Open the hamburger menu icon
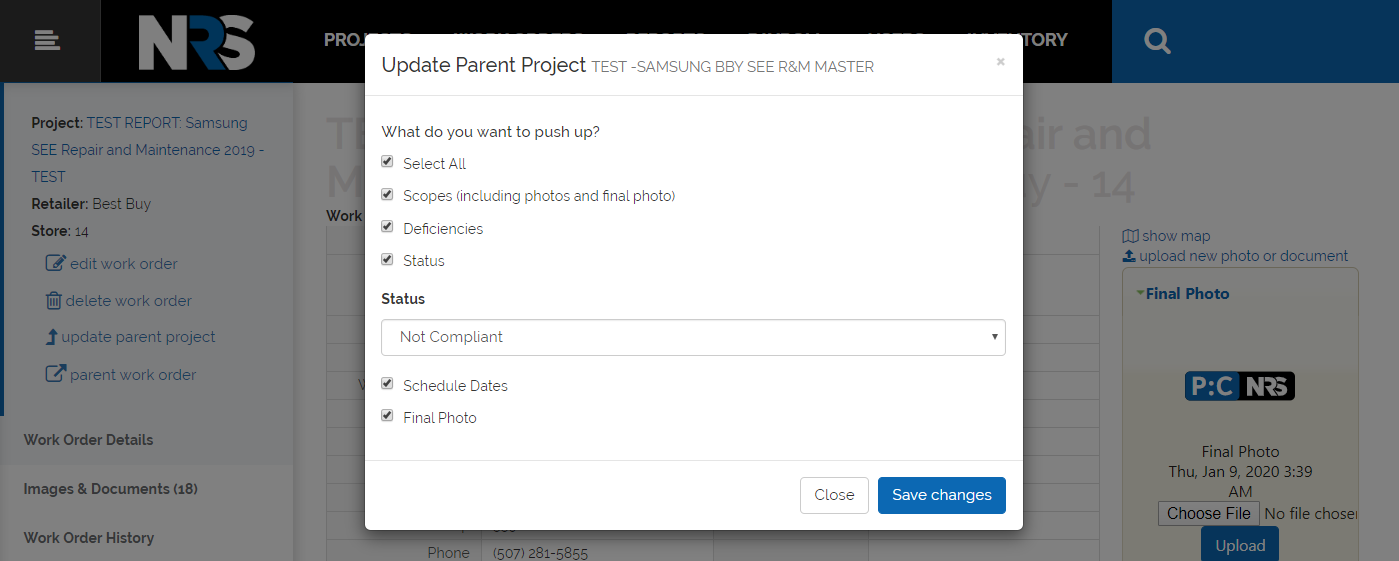The image size is (1399, 561). [47, 40]
